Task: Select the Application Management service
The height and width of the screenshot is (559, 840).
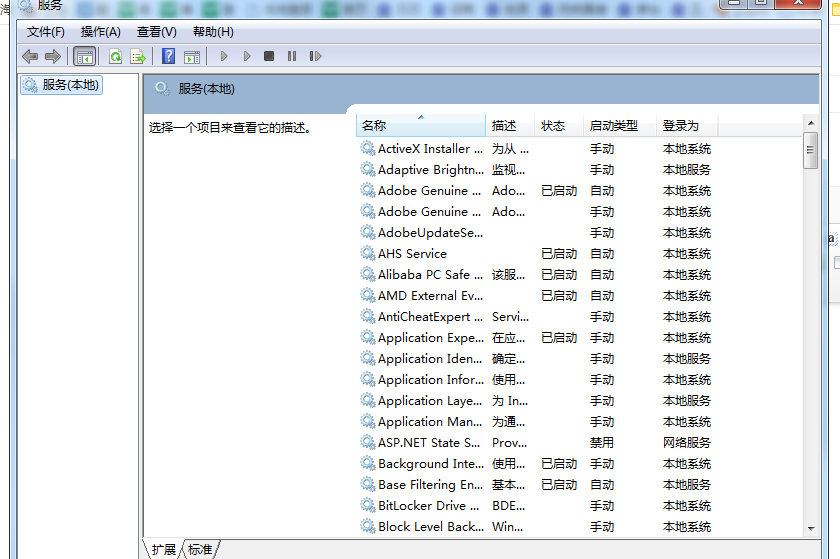Action: (x=537, y=422)
